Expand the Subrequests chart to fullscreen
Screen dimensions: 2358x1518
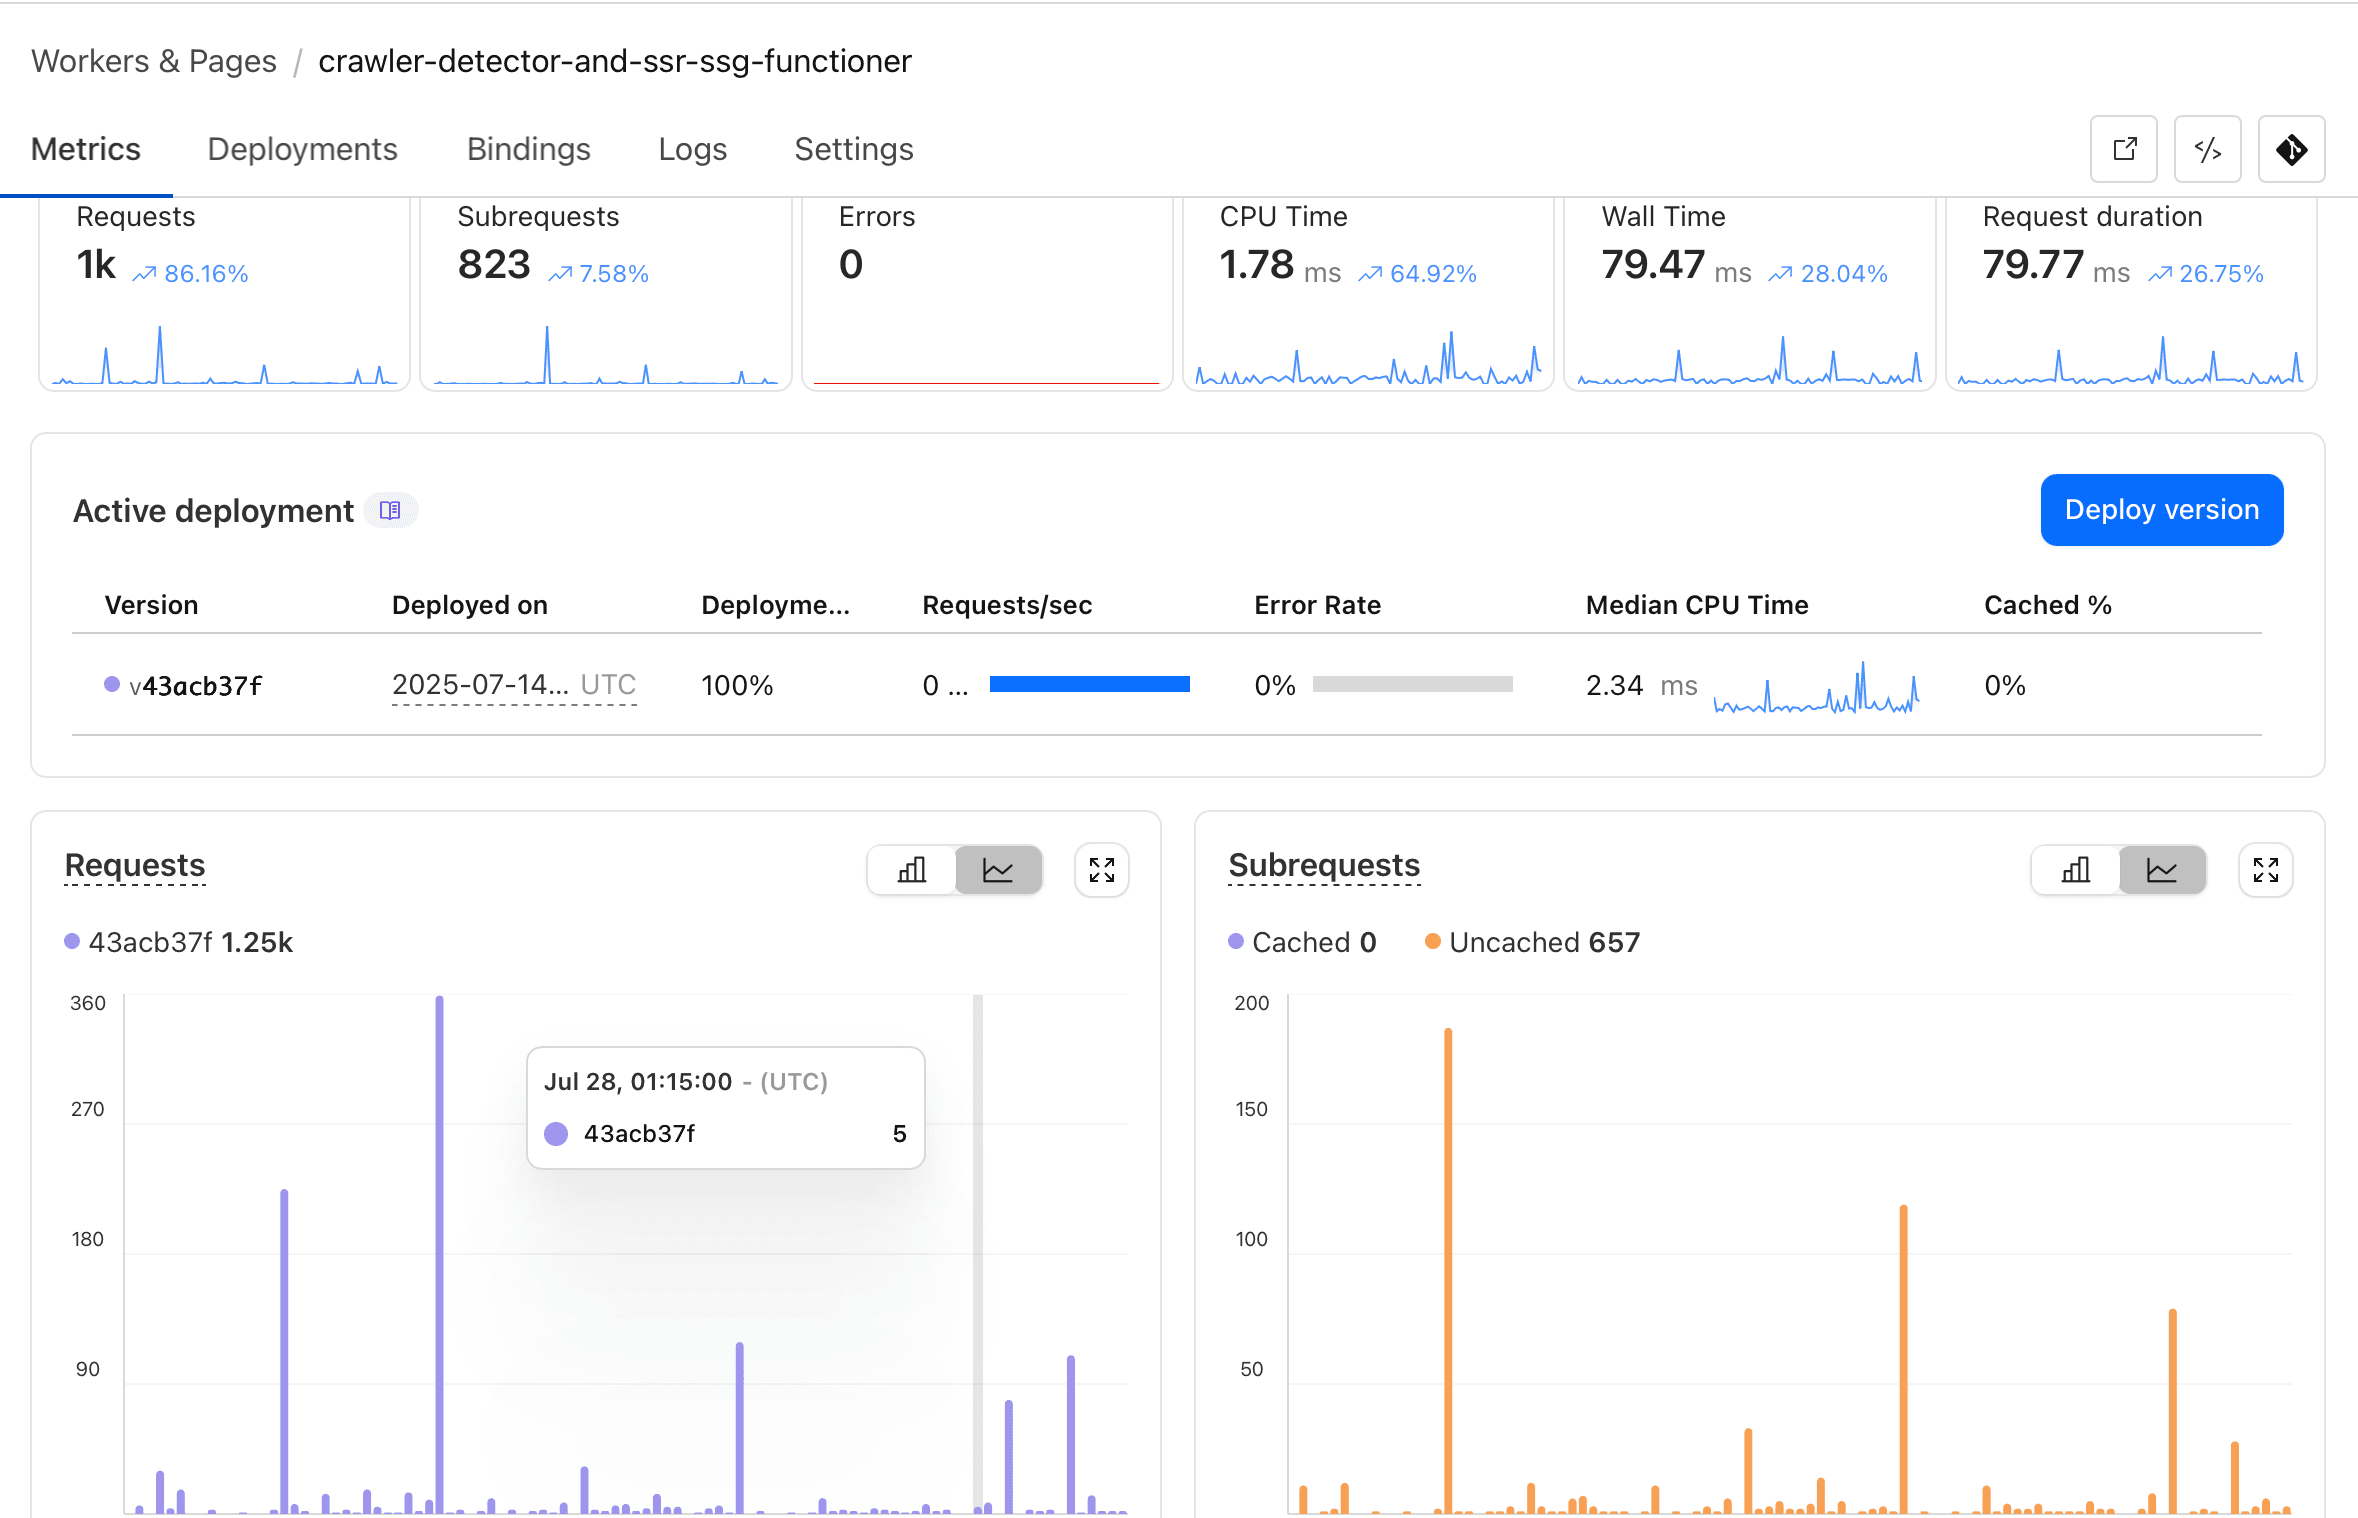[x=2265, y=870]
